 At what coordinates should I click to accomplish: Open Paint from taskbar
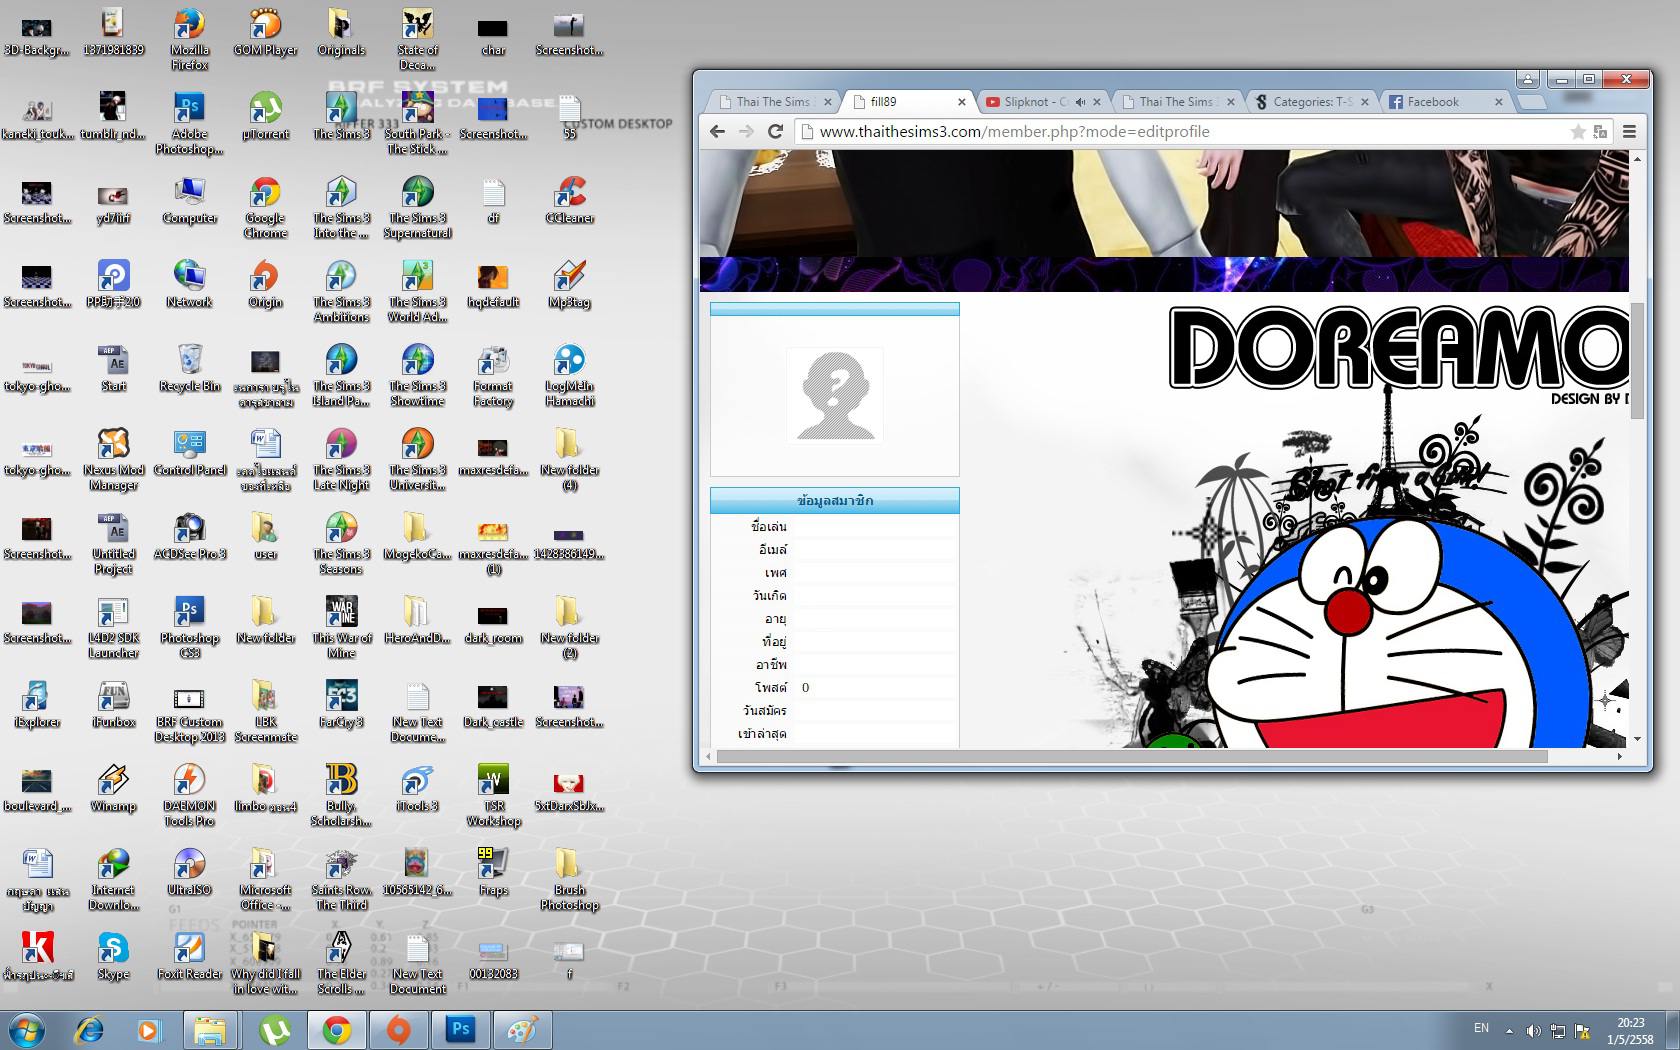523,1030
